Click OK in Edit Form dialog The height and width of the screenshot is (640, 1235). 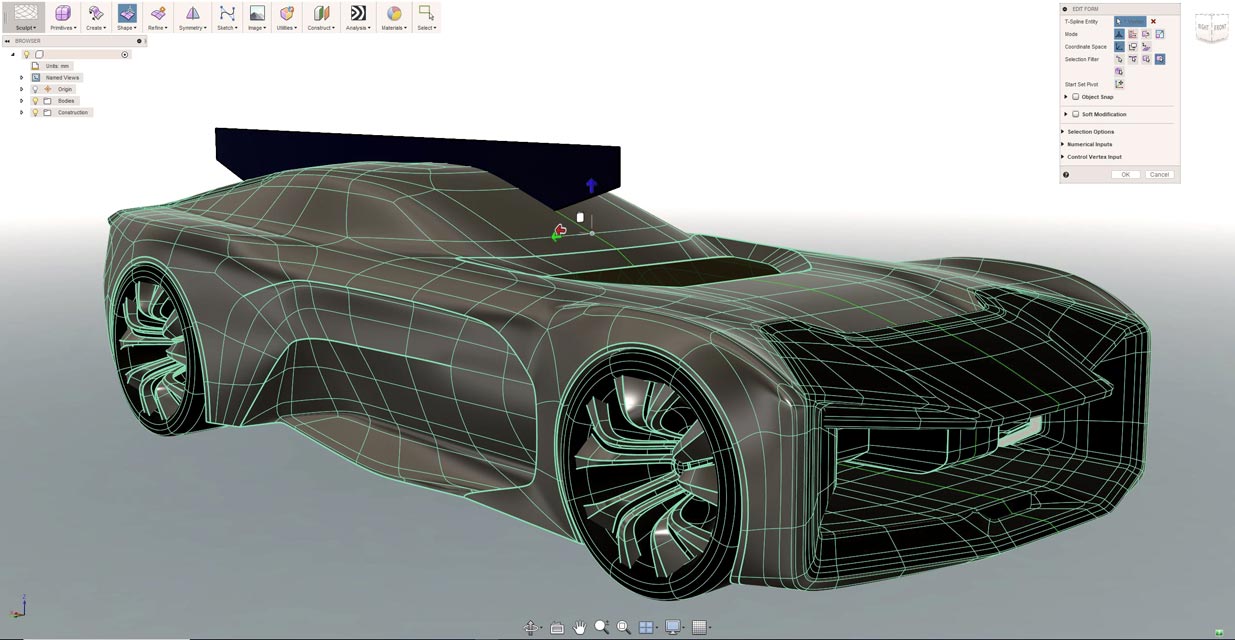click(1125, 174)
